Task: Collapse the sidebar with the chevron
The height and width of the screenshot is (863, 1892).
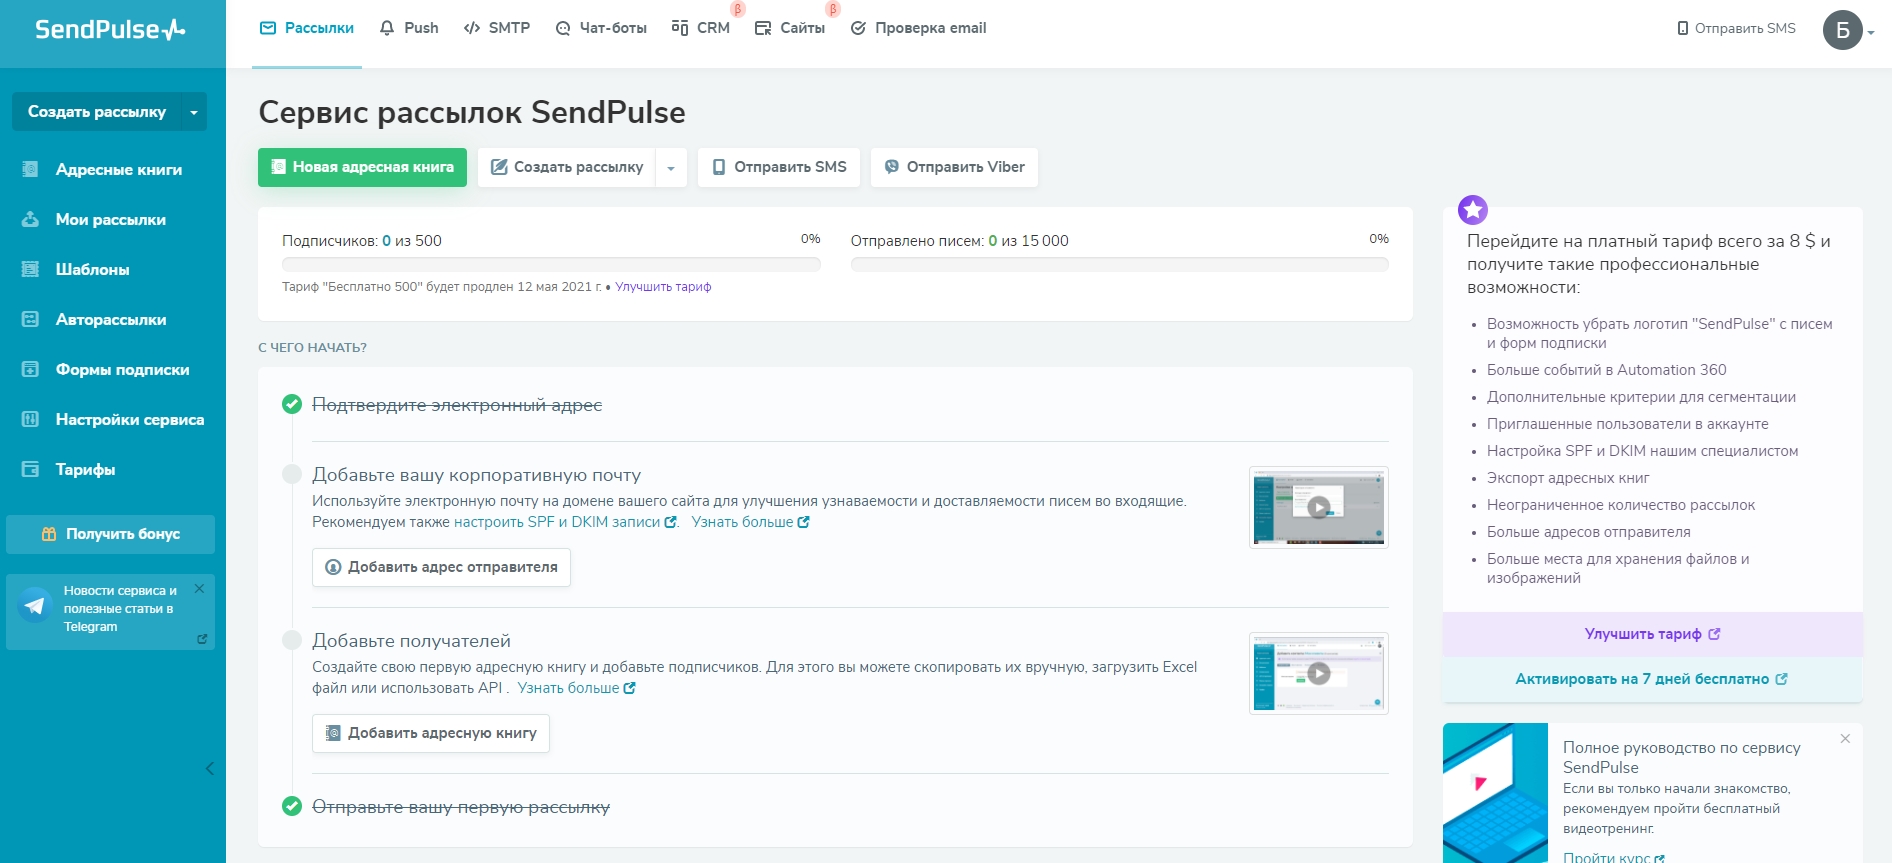Action: click(x=210, y=768)
